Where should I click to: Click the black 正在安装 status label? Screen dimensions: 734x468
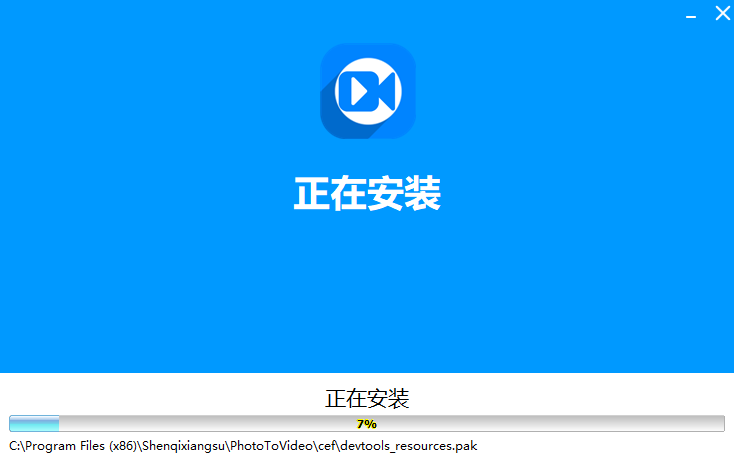[367, 399]
